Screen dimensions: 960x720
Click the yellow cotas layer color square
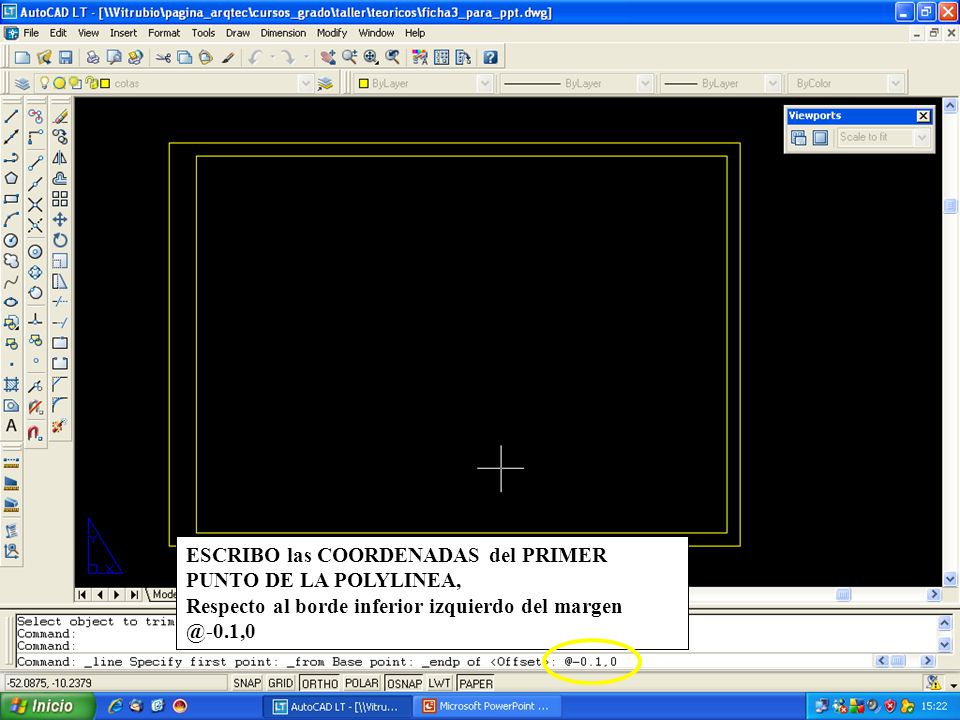coord(105,83)
